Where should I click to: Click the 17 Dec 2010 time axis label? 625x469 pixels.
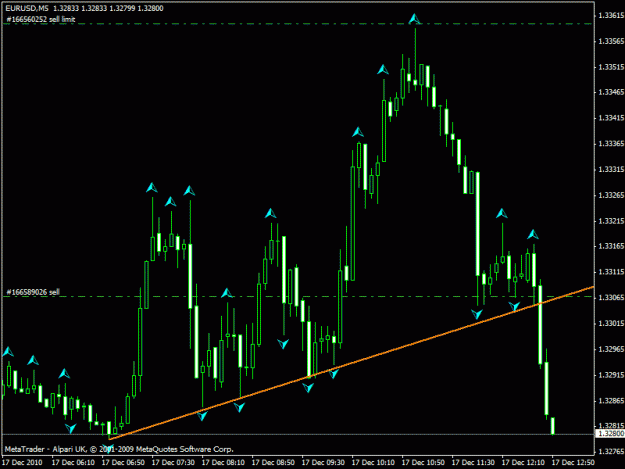[22, 463]
